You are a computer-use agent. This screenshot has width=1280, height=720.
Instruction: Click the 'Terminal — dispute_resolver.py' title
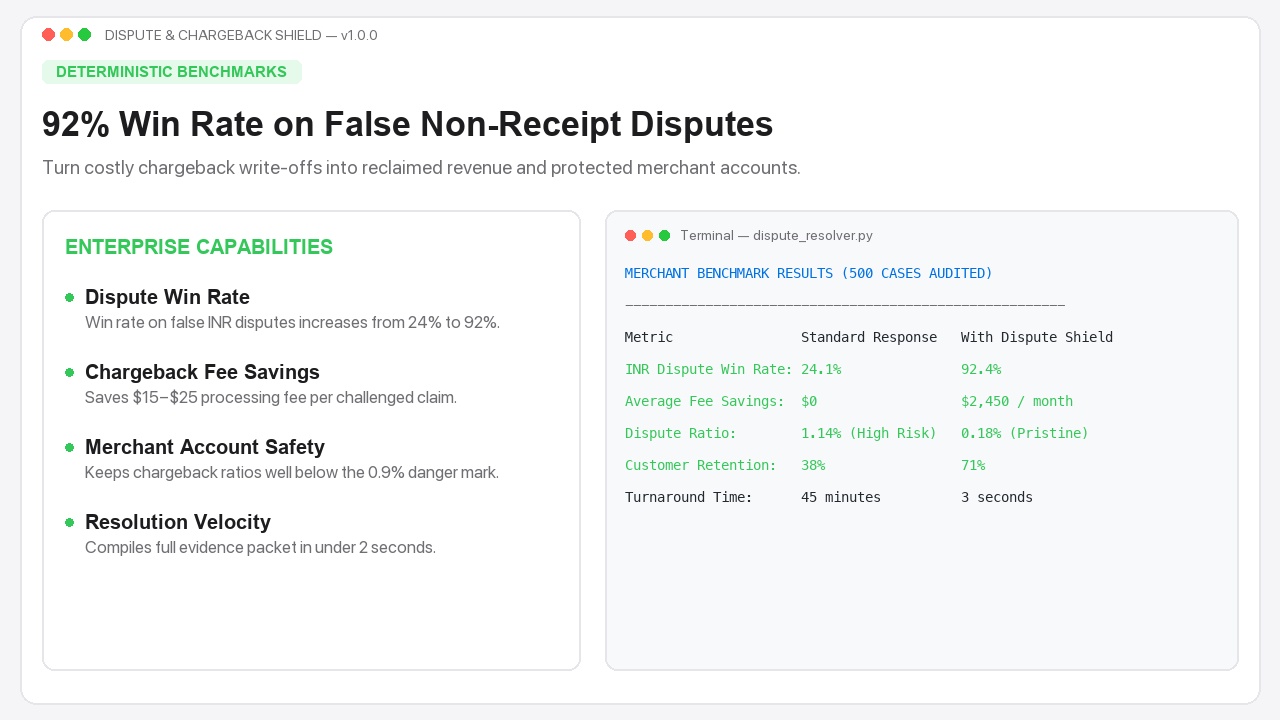[x=776, y=236]
